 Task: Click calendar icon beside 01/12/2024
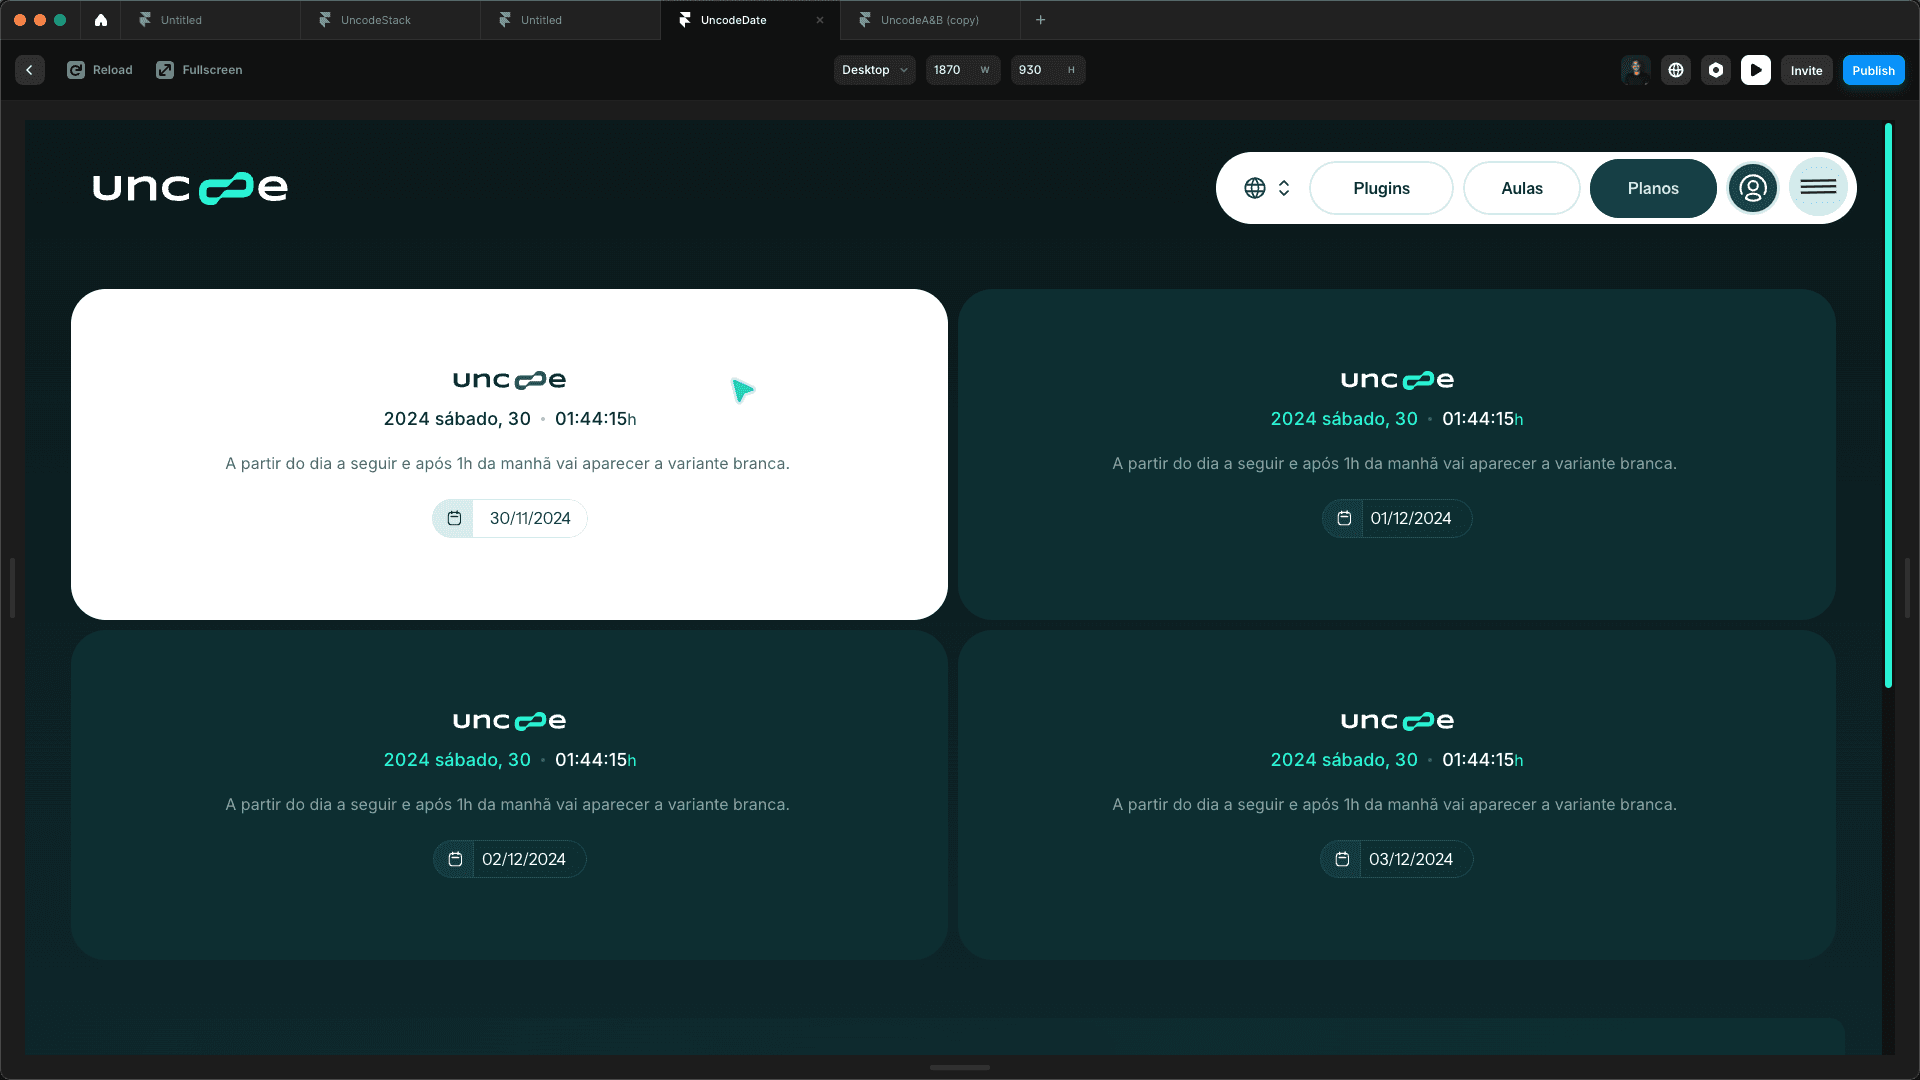click(x=1344, y=518)
